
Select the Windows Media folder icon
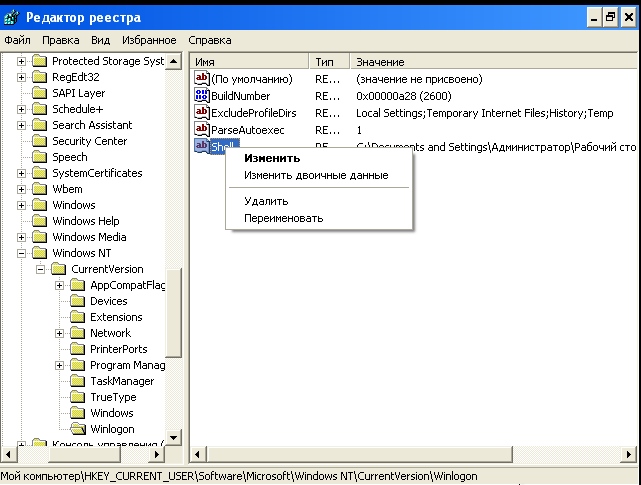point(39,237)
